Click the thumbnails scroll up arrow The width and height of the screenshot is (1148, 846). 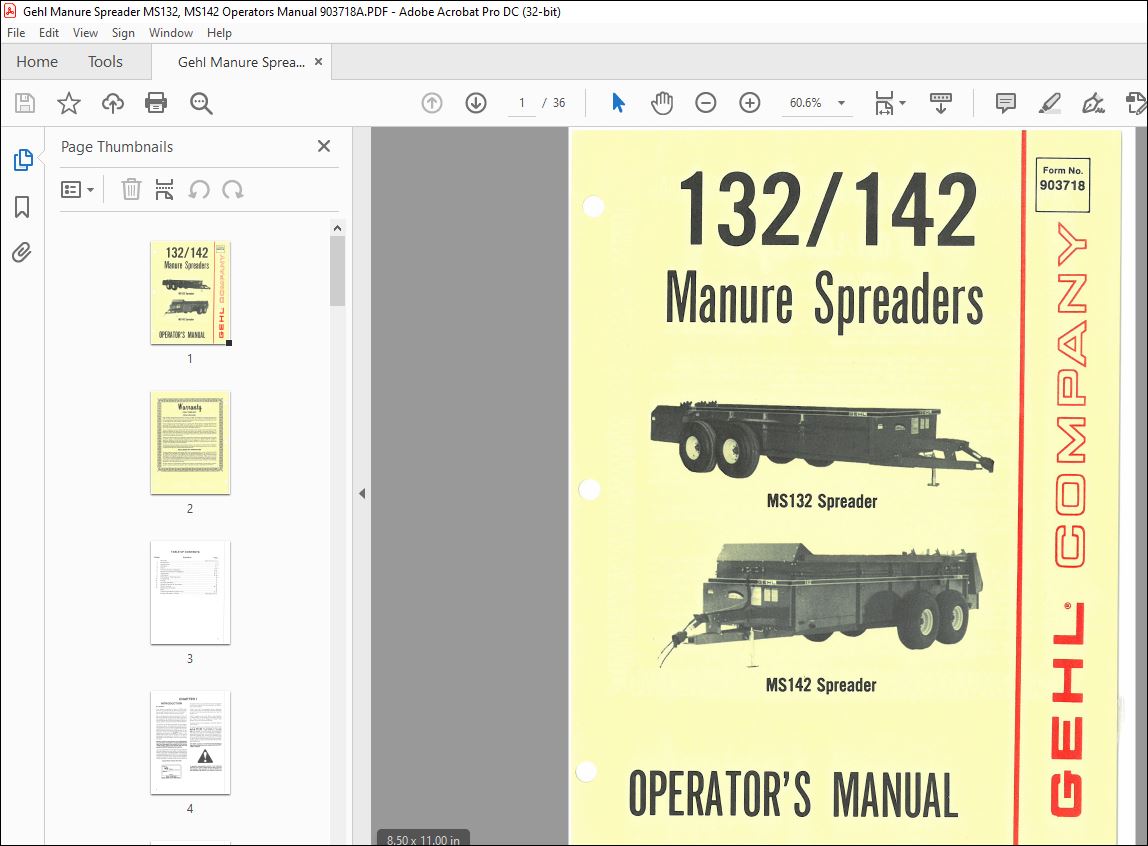(x=337, y=228)
